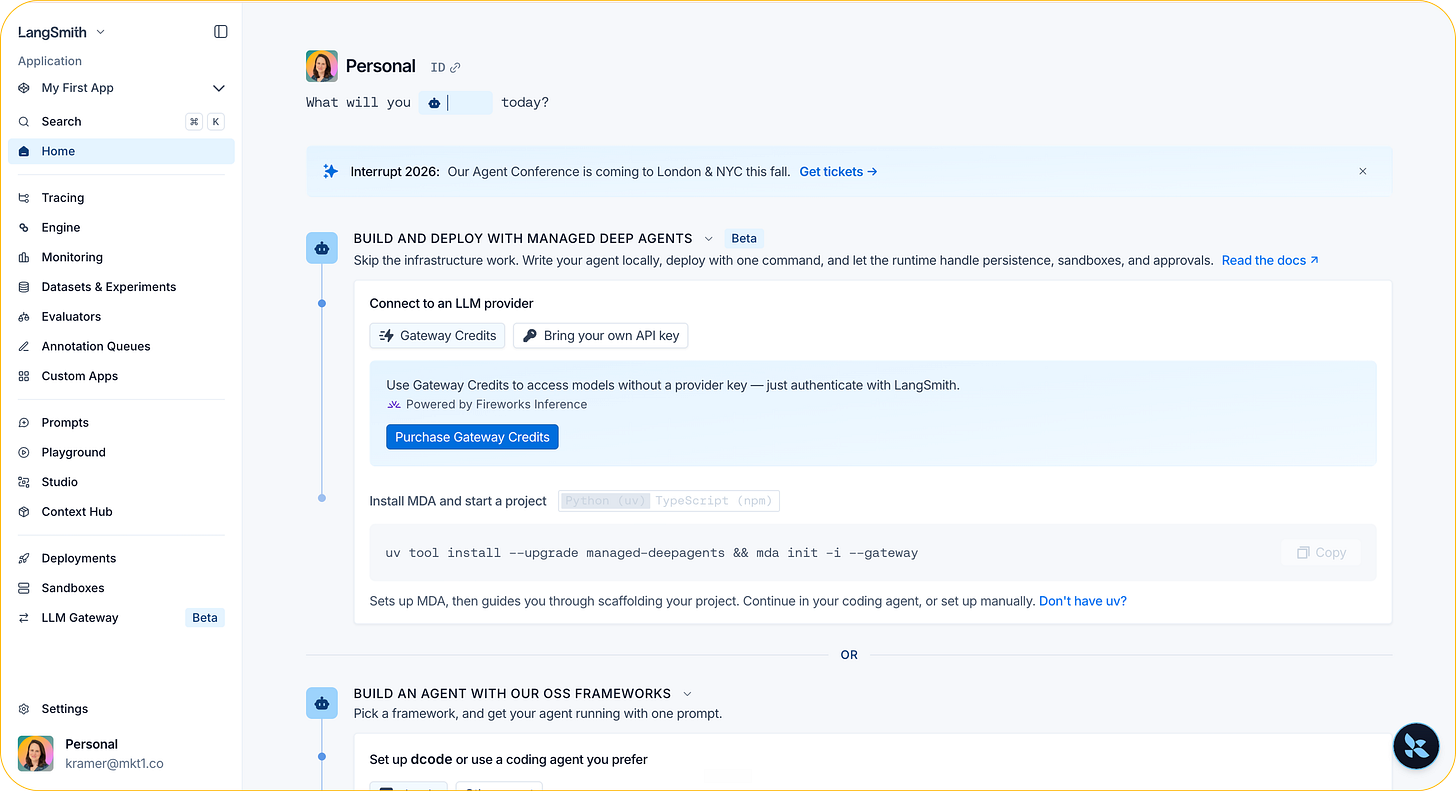Switch to the TypeScript (npm) tab

click(714, 501)
